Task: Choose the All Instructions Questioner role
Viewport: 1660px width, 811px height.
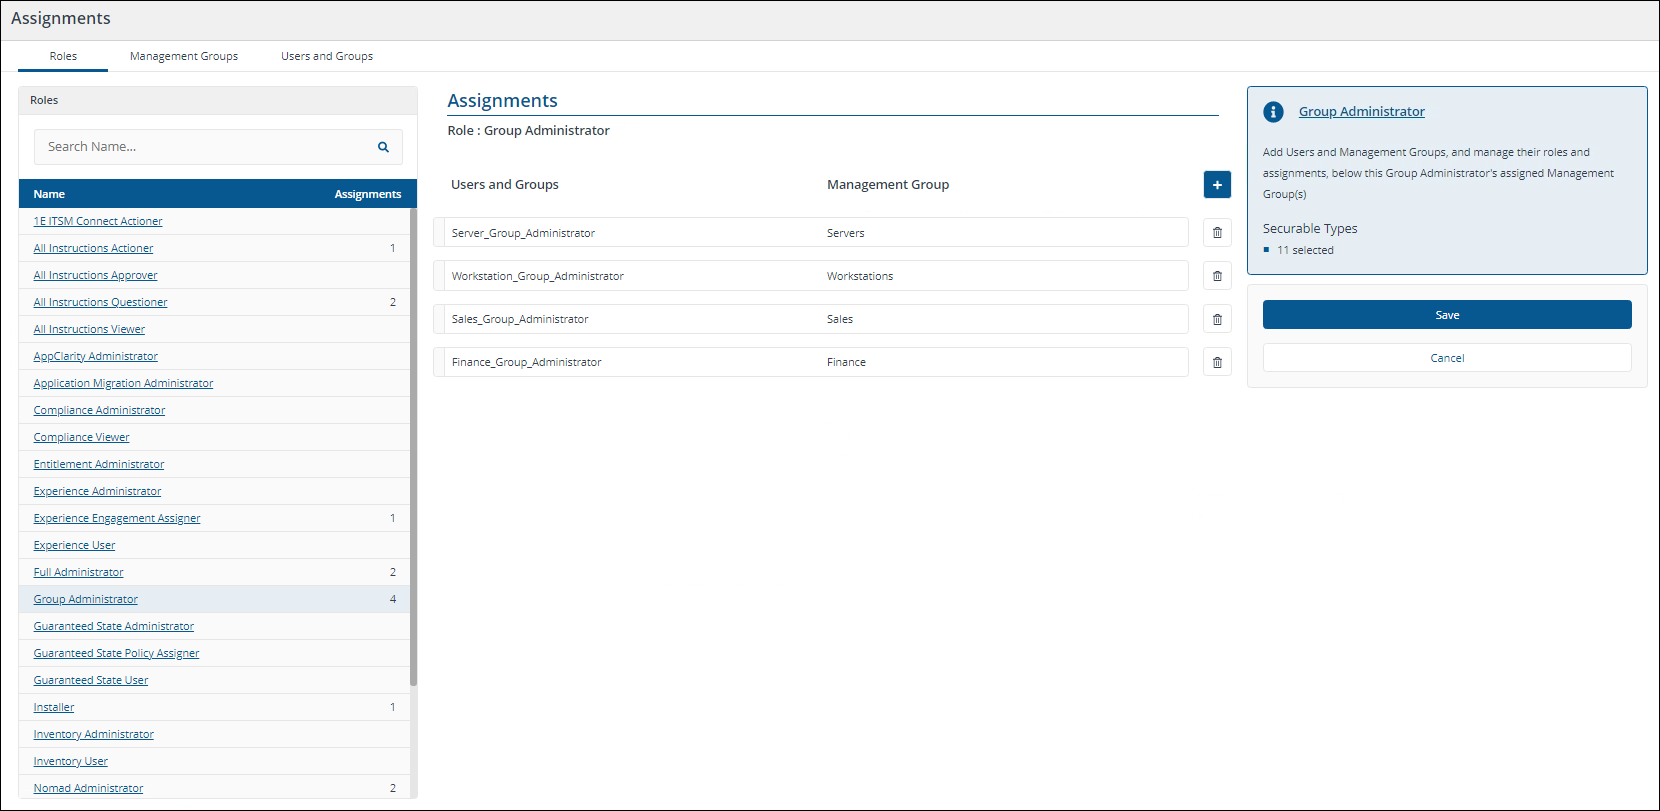Action: click(x=100, y=302)
